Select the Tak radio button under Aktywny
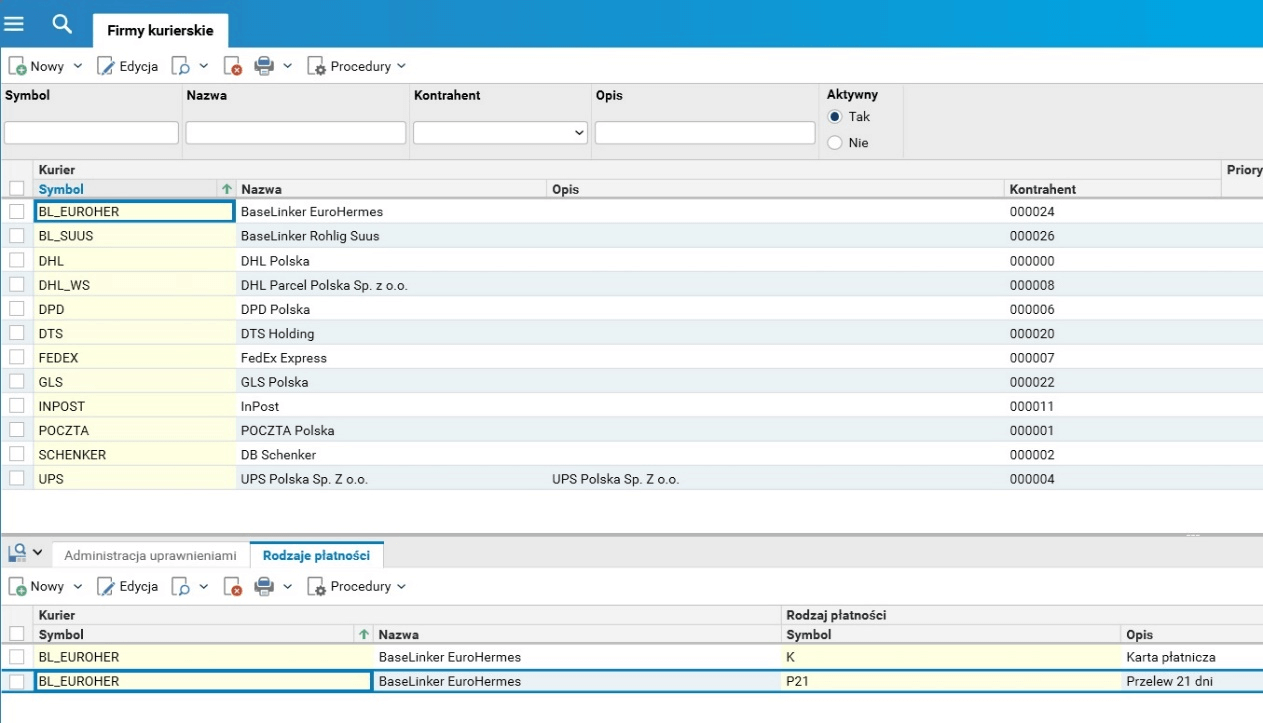This screenshot has height=723, width=1263. tap(835, 116)
